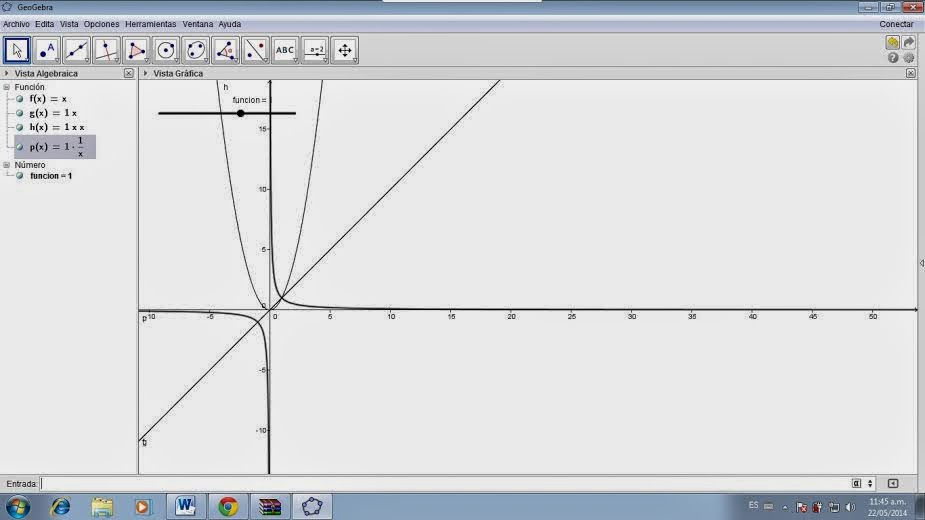The width and height of the screenshot is (925, 520).
Task: Open the help question mark icon
Action: pyautogui.click(x=893, y=58)
